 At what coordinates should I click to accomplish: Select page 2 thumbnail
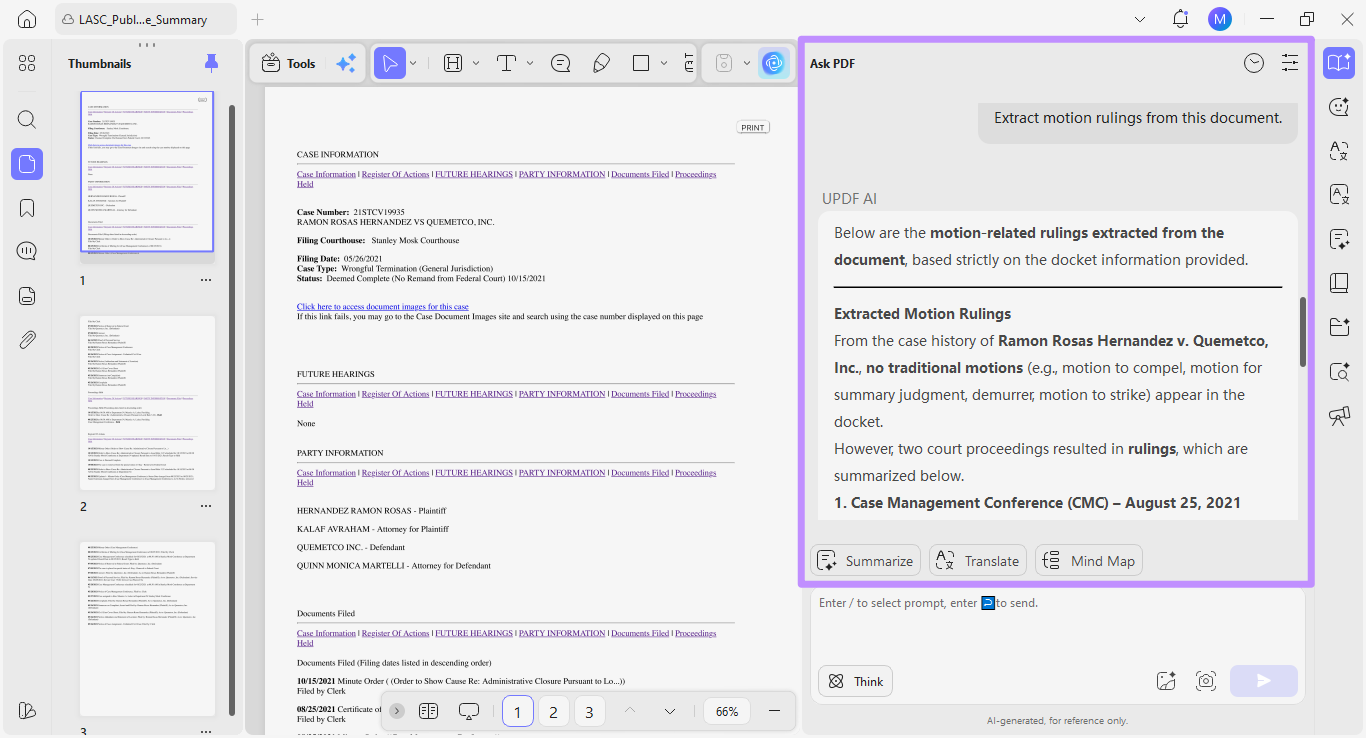148,403
